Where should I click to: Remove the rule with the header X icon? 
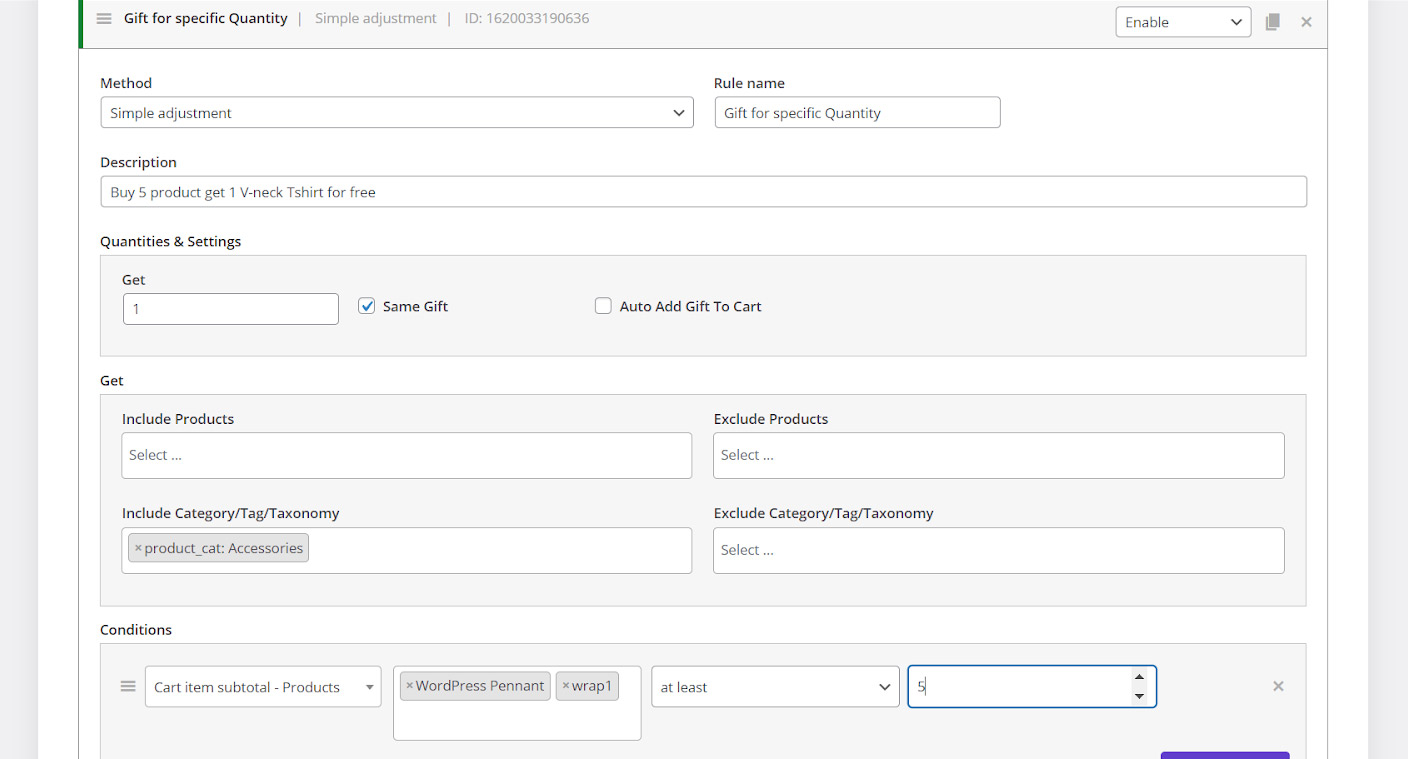(x=1306, y=22)
